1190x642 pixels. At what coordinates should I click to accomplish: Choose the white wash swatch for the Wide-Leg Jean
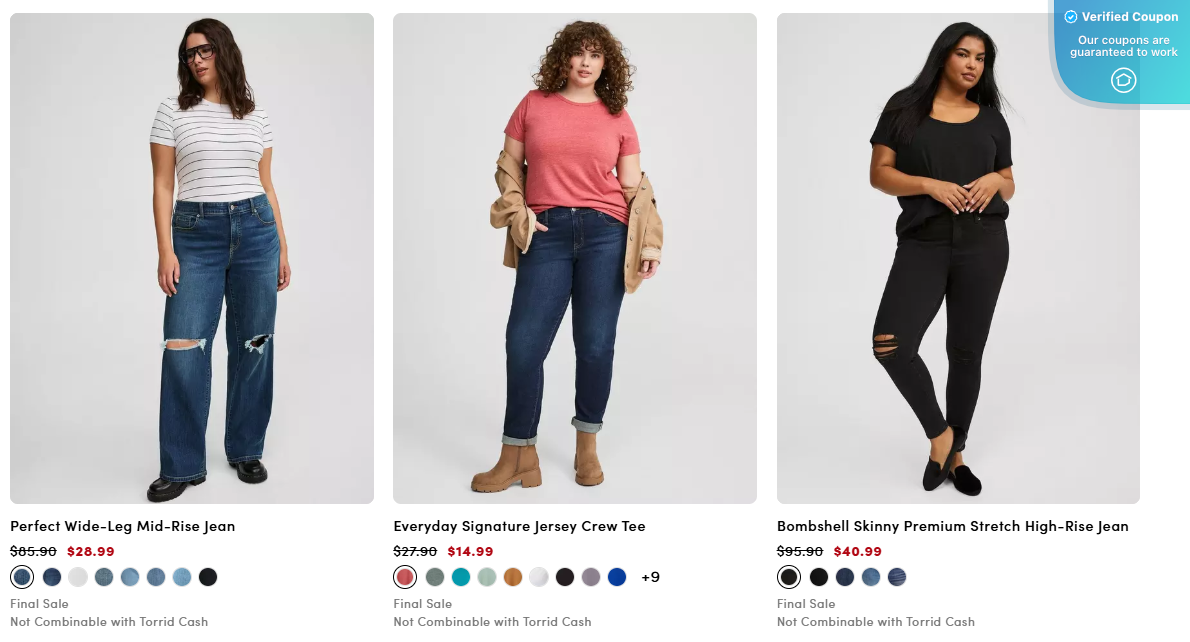pos(76,577)
